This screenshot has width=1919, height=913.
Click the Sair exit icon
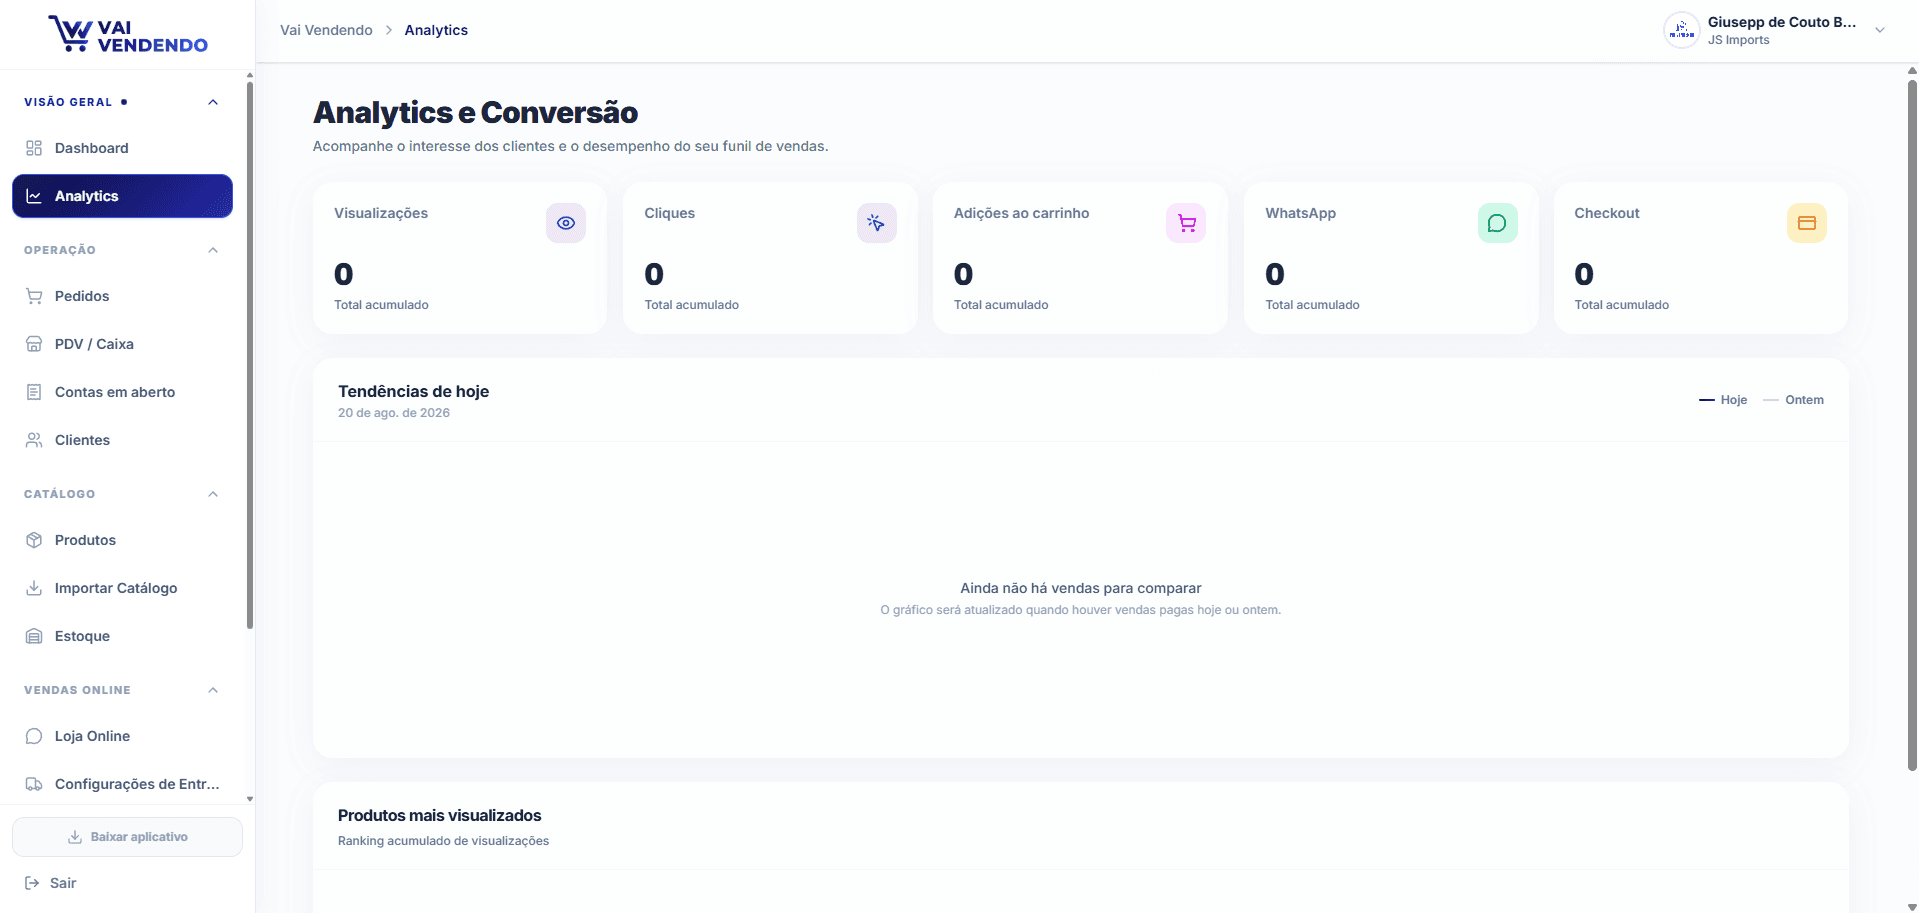[x=32, y=883]
